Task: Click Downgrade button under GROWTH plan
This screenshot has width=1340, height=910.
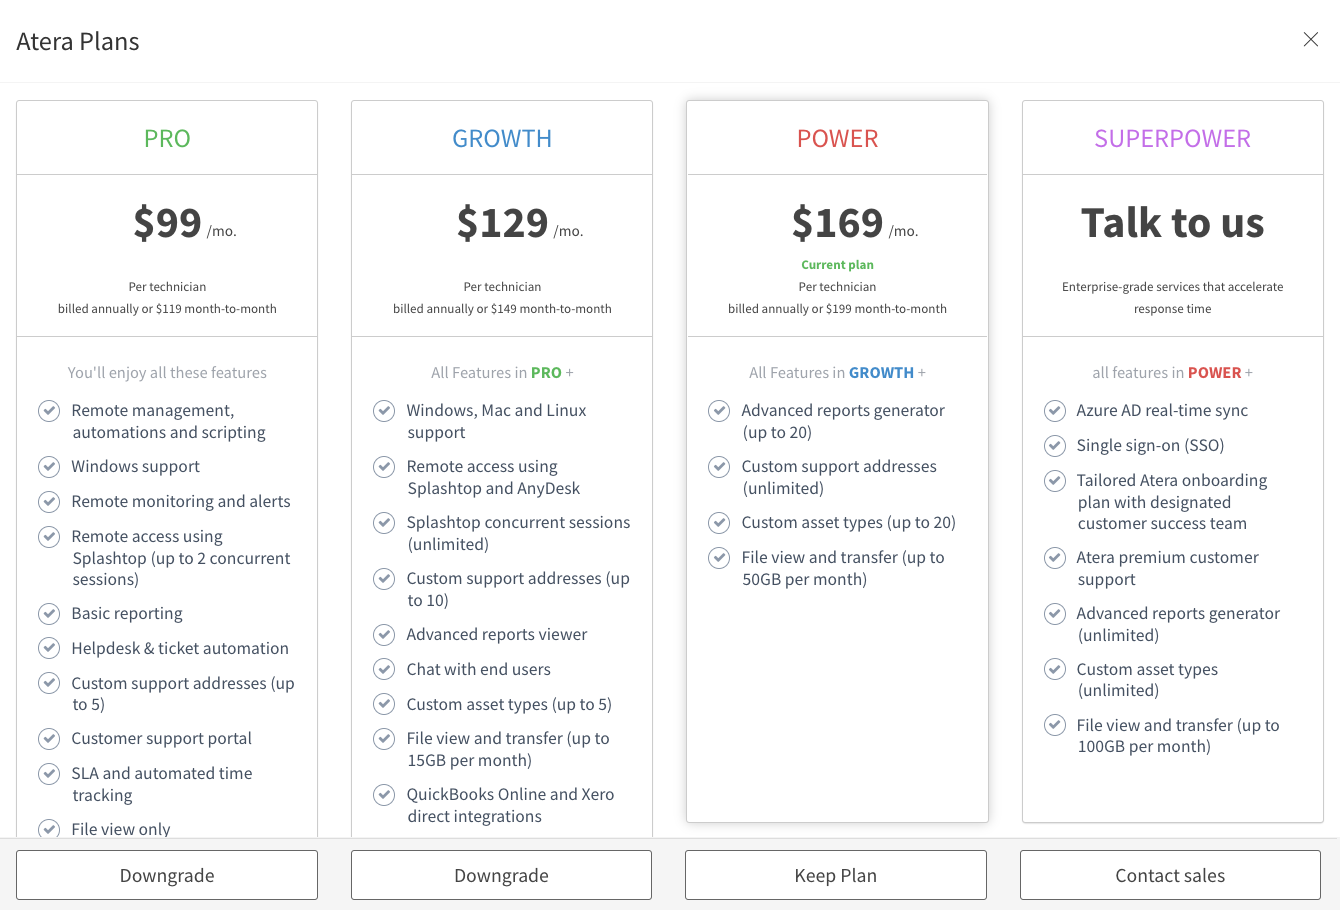Action: [x=501, y=875]
